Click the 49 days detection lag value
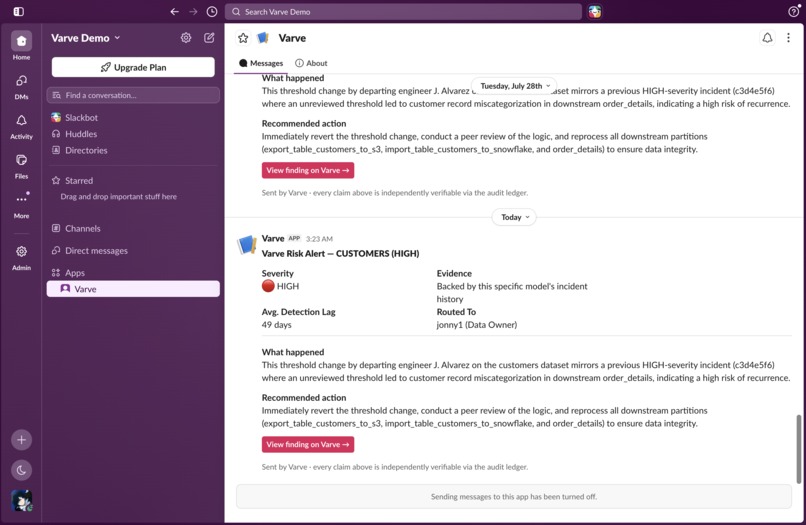 [277, 324]
